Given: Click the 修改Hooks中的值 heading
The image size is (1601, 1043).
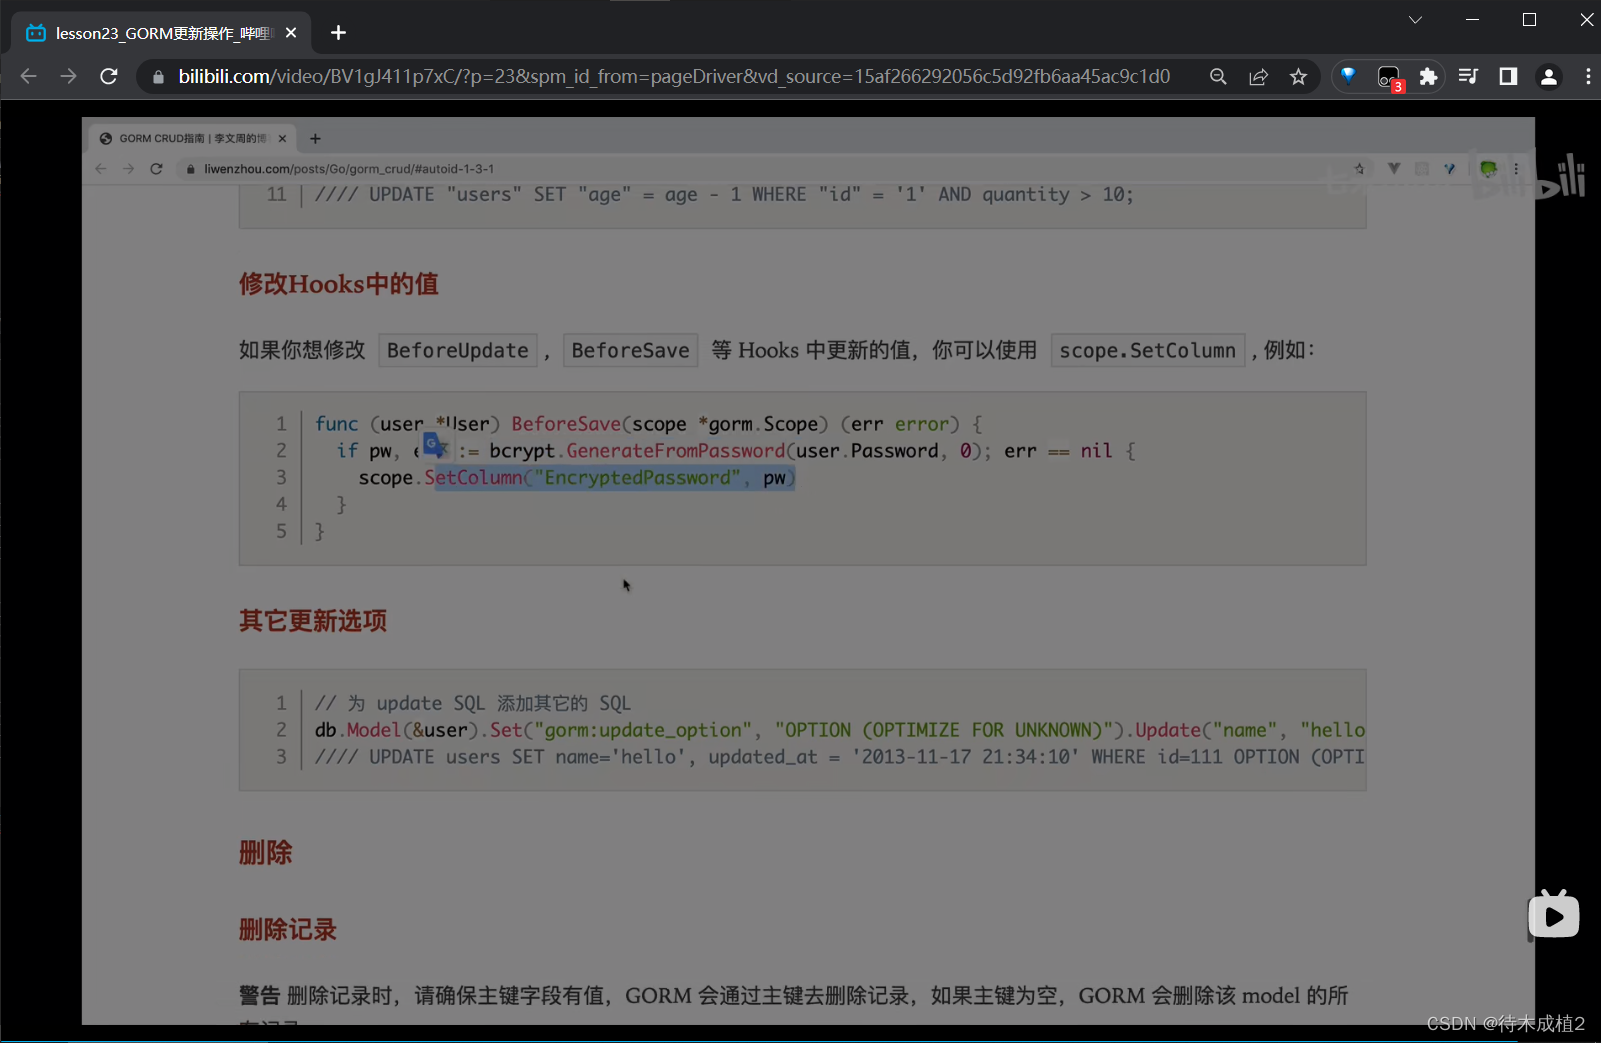Looking at the screenshot, I should pos(338,284).
